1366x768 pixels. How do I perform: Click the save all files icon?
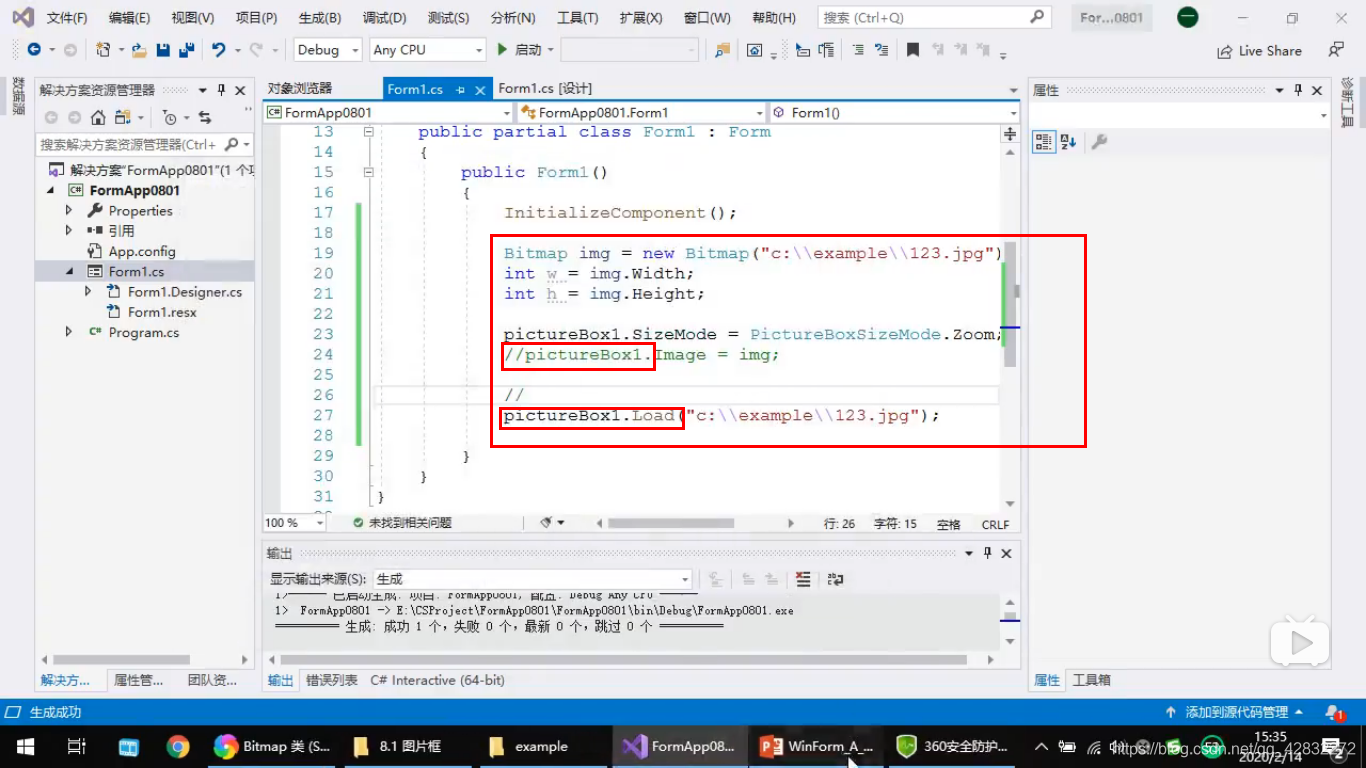(x=186, y=50)
